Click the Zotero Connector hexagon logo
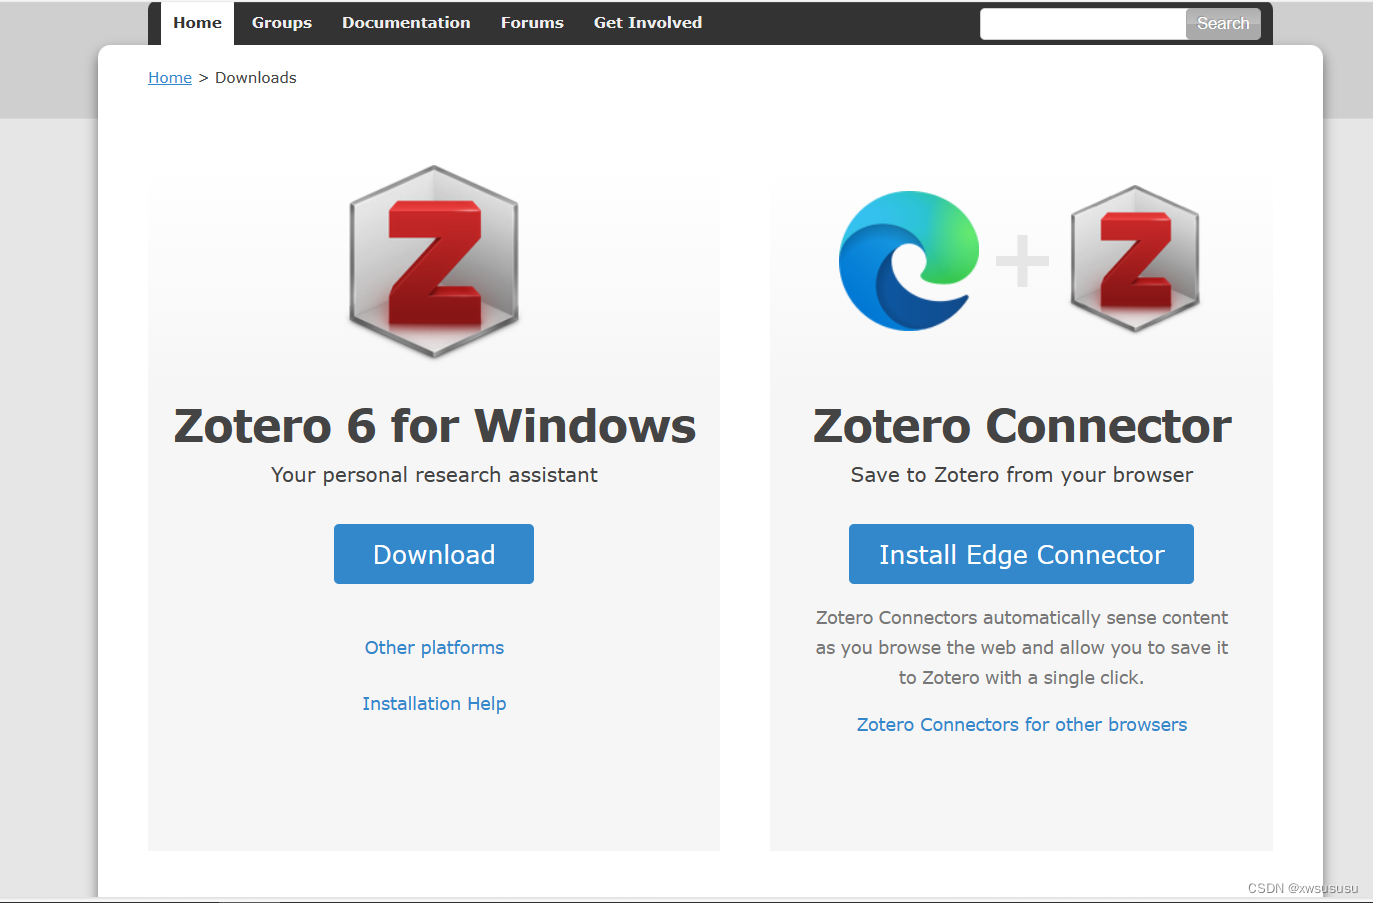This screenshot has width=1373, height=903. point(1135,260)
